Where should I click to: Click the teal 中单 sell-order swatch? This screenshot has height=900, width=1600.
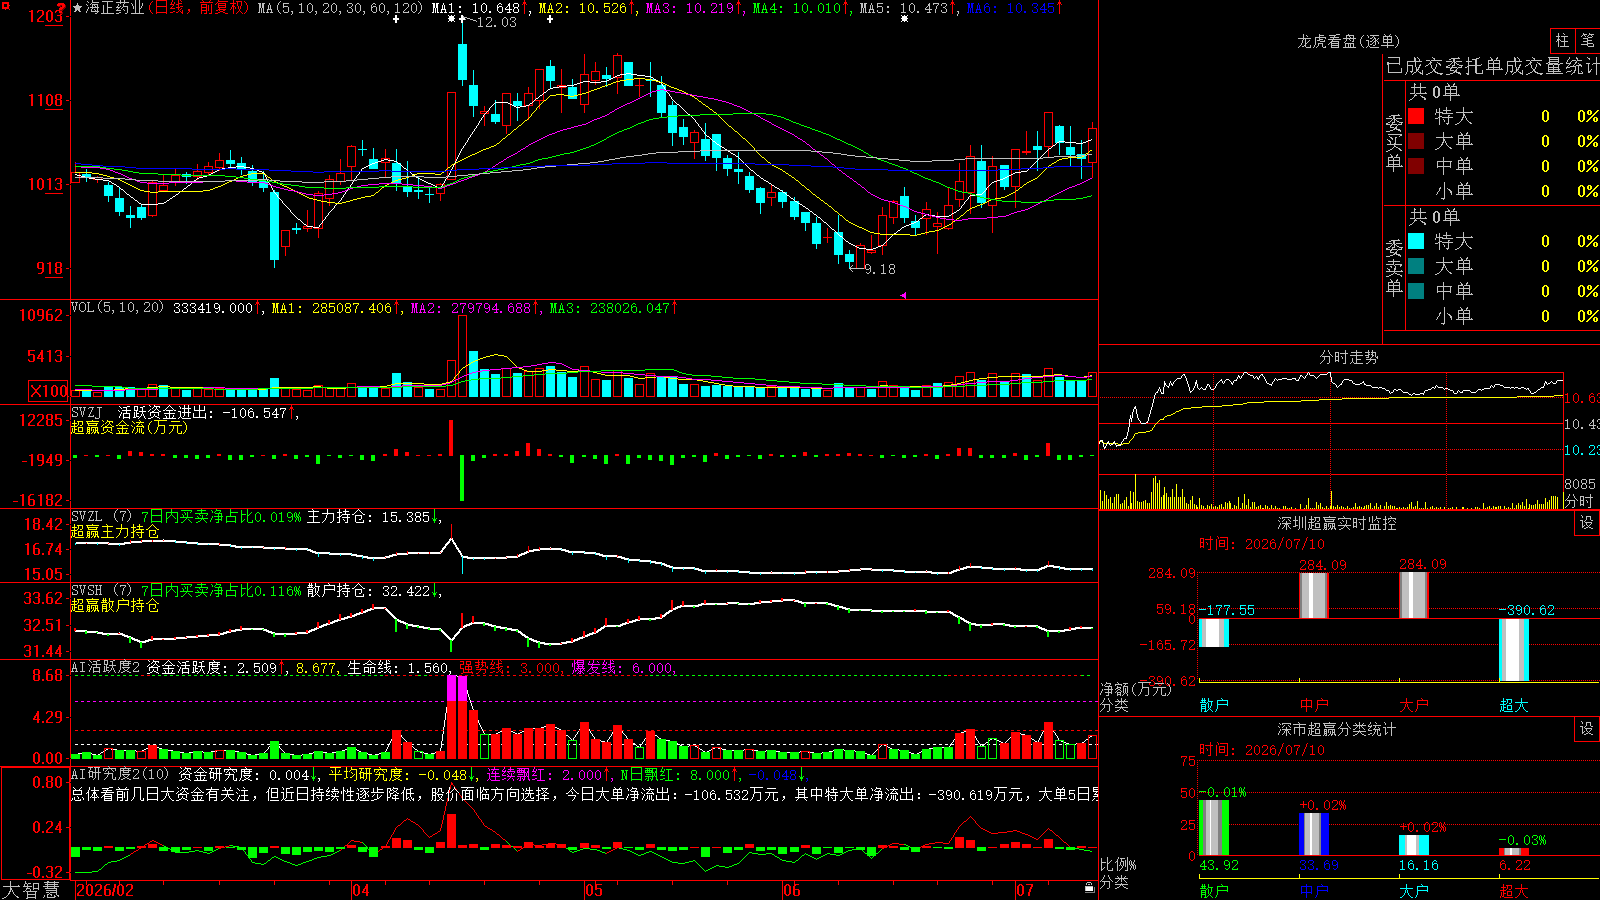[1416, 291]
